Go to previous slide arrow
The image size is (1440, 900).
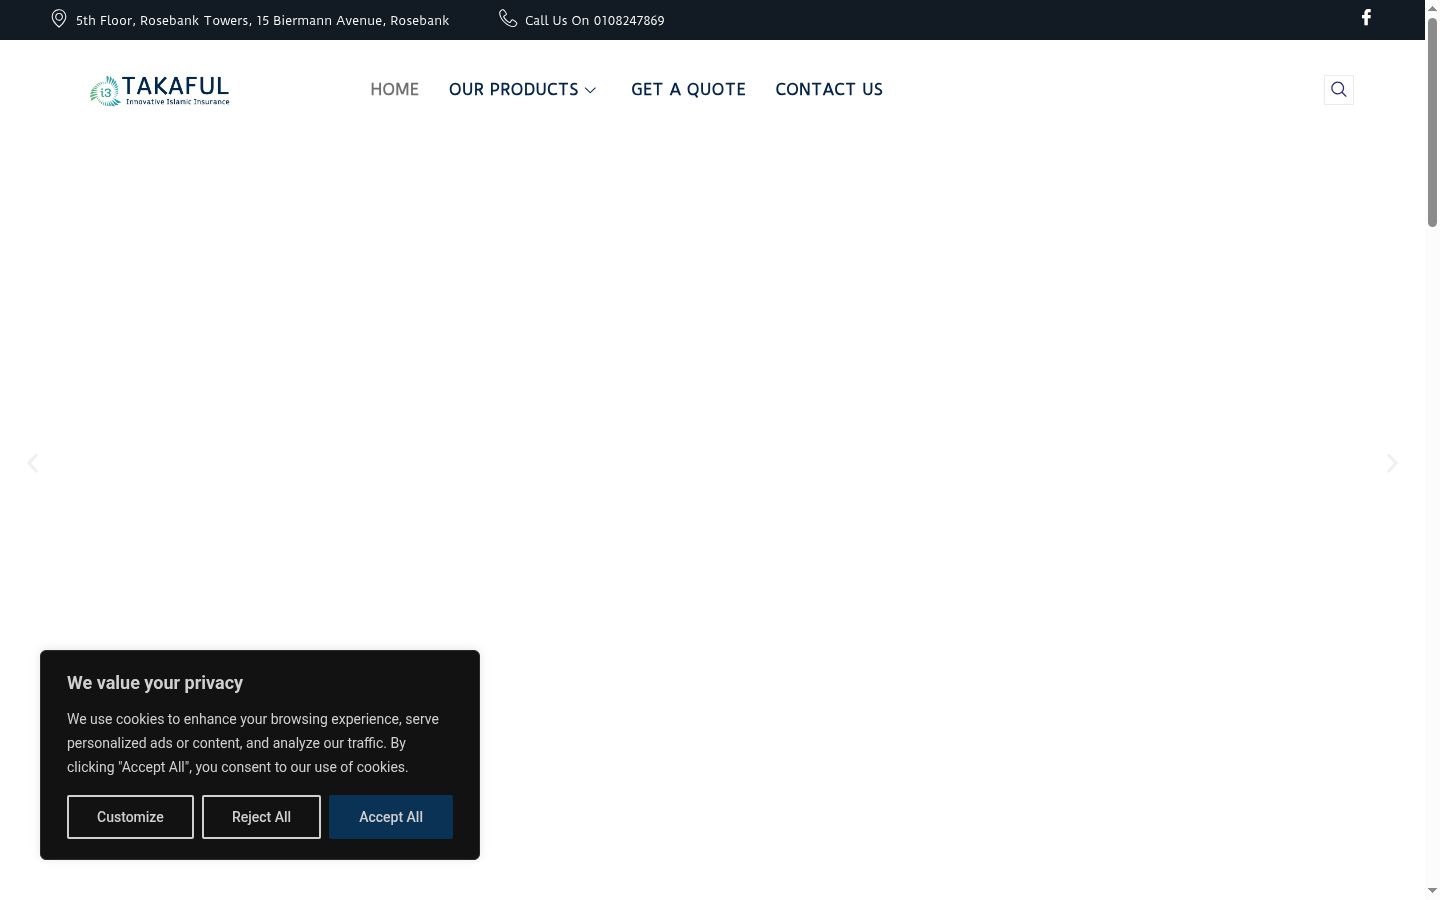(33, 463)
